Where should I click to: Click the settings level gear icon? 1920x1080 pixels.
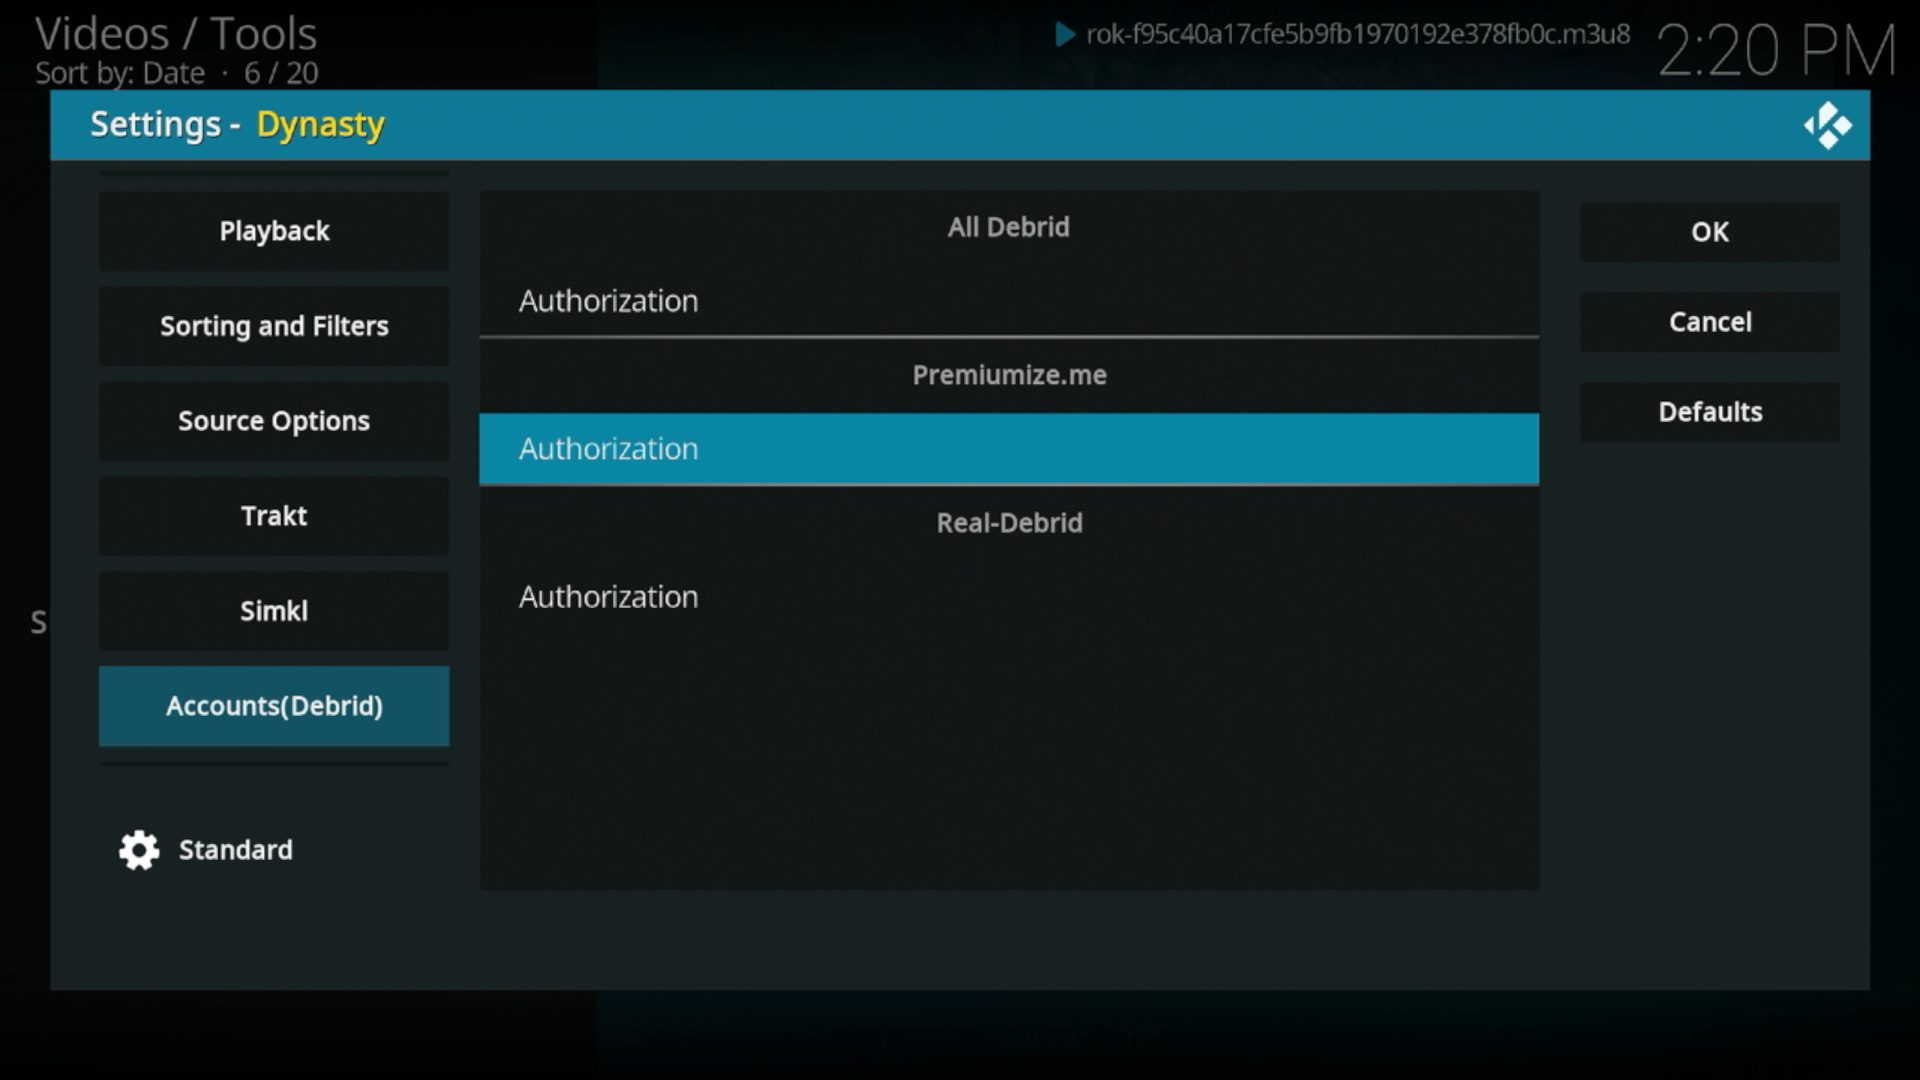(x=139, y=850)
